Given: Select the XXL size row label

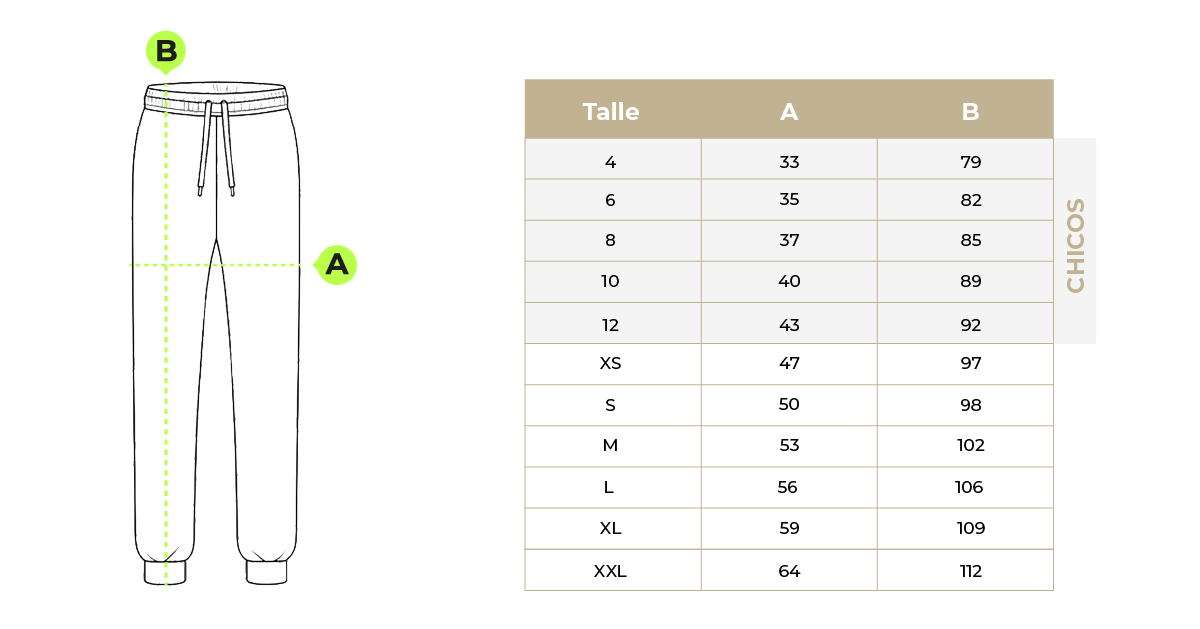Looking at the screenshot, I should click(610, 572).
